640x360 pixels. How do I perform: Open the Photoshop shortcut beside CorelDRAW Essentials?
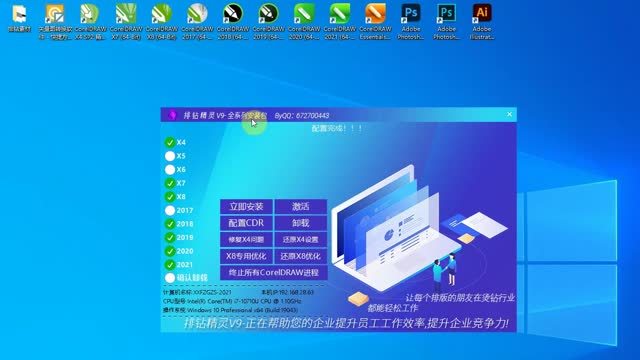[411, 22]
